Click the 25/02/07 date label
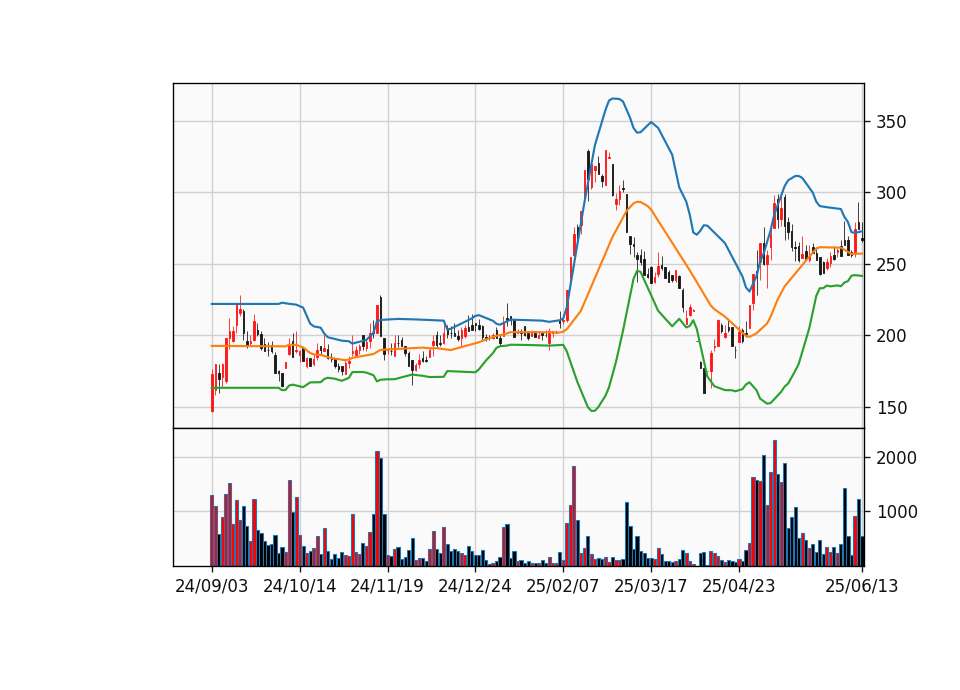 coord(563,587)
